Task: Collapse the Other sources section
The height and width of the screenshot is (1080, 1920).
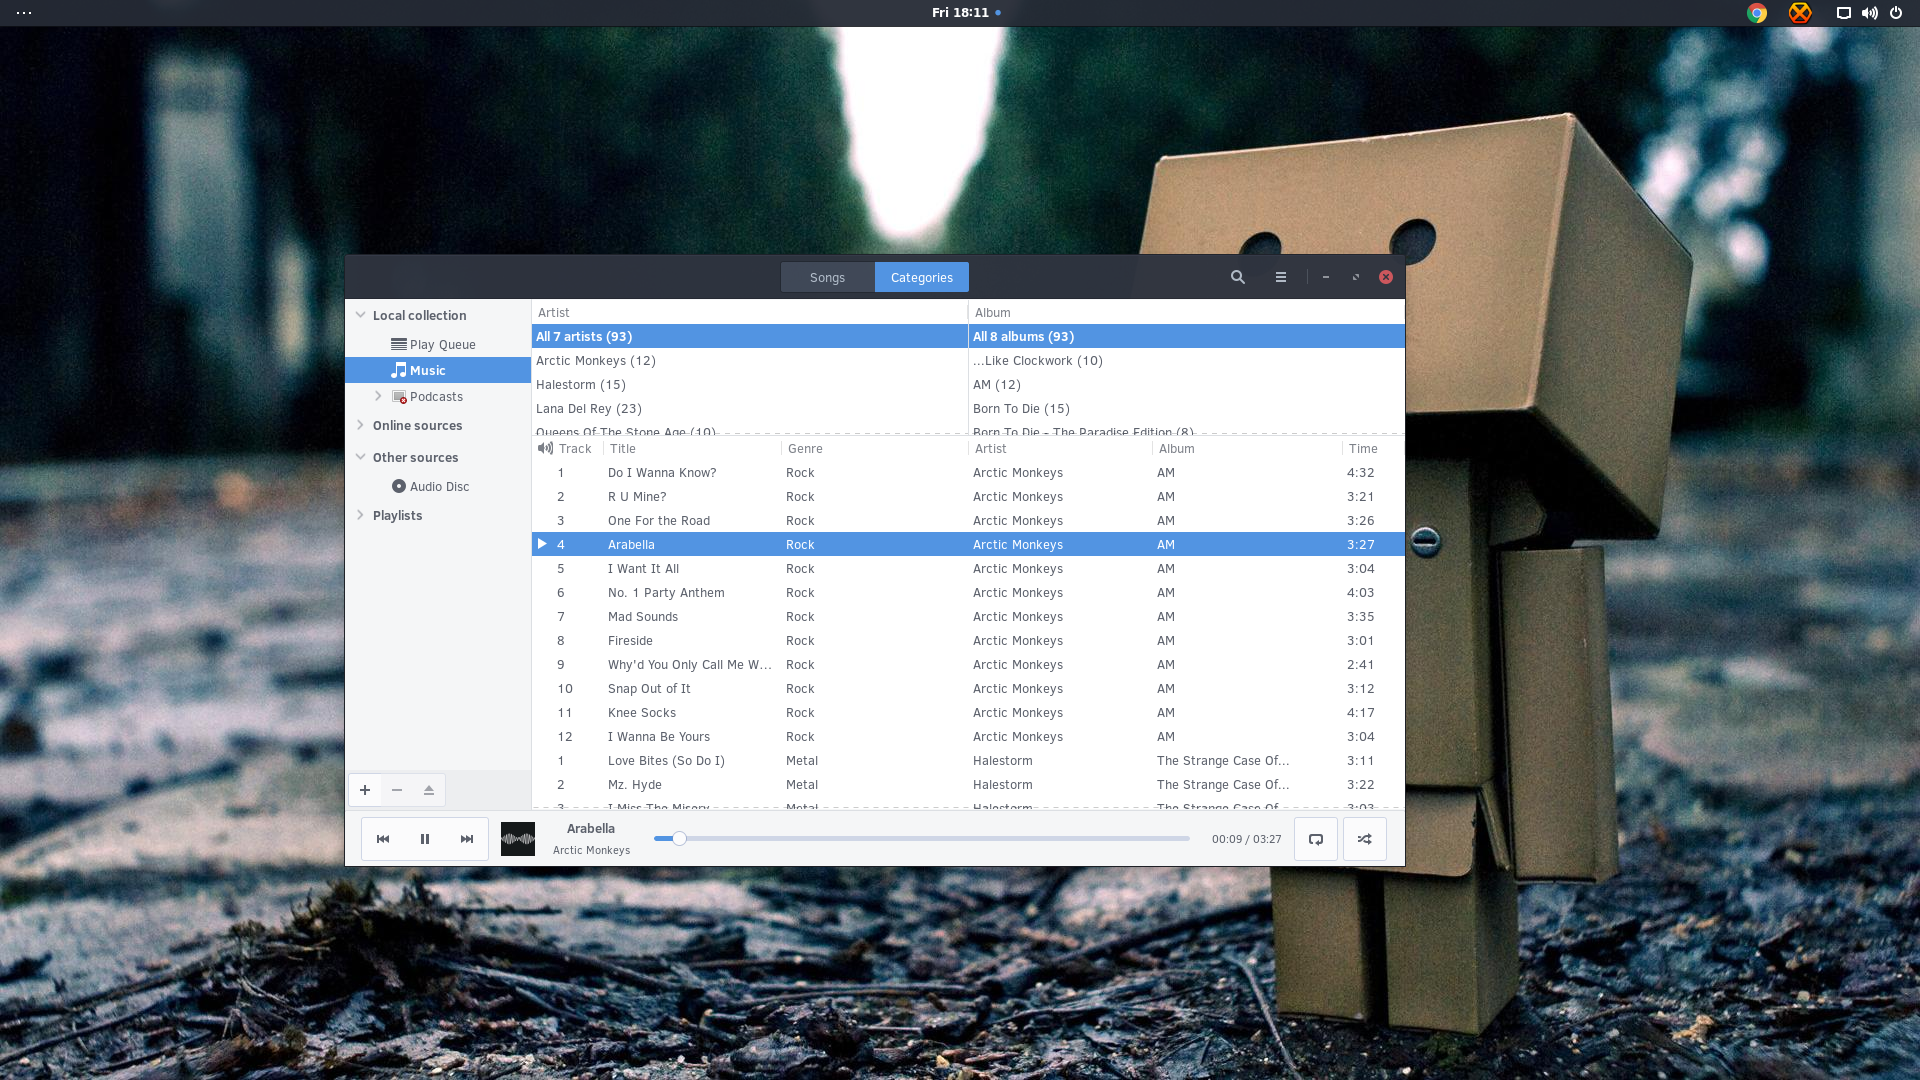Action: [361, 457]
